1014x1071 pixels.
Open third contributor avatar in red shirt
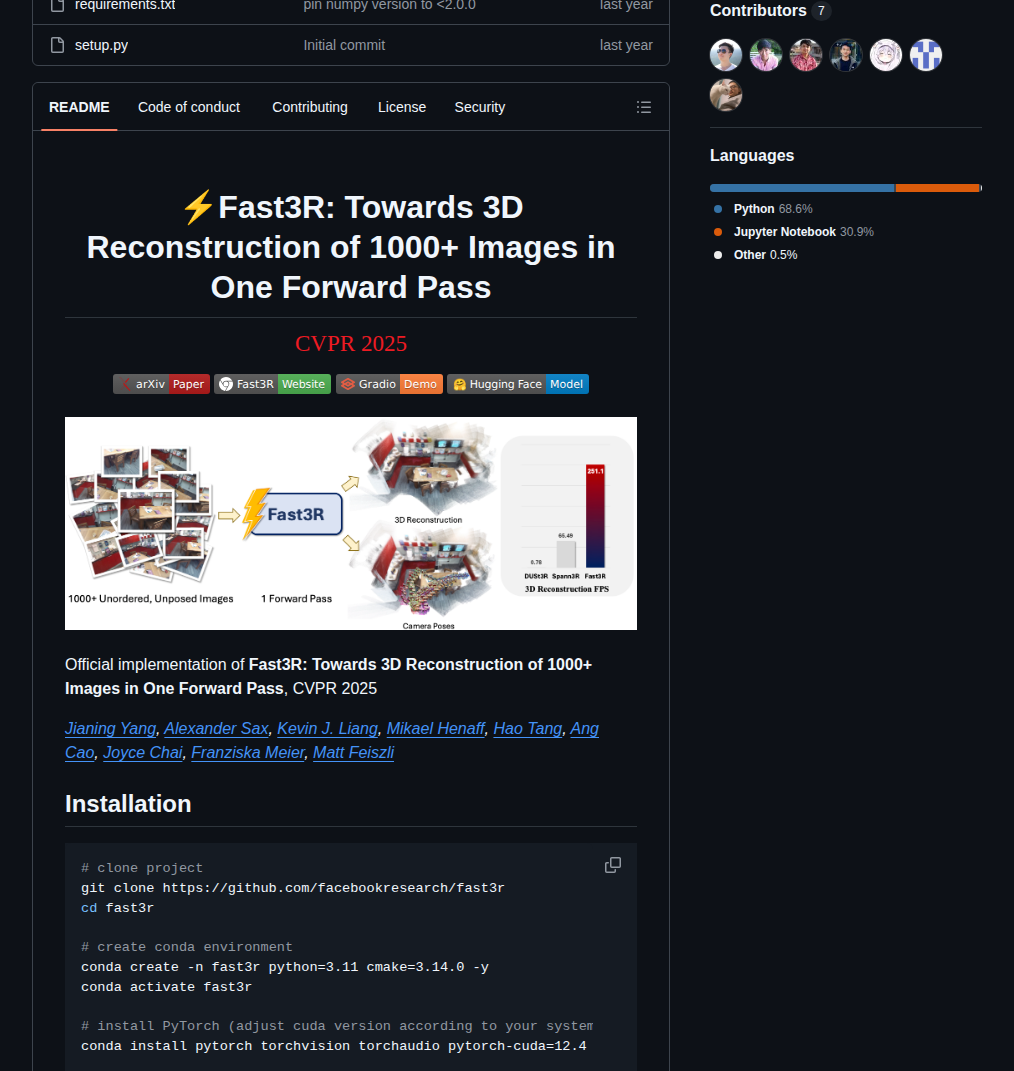click(x=806, y=55)
